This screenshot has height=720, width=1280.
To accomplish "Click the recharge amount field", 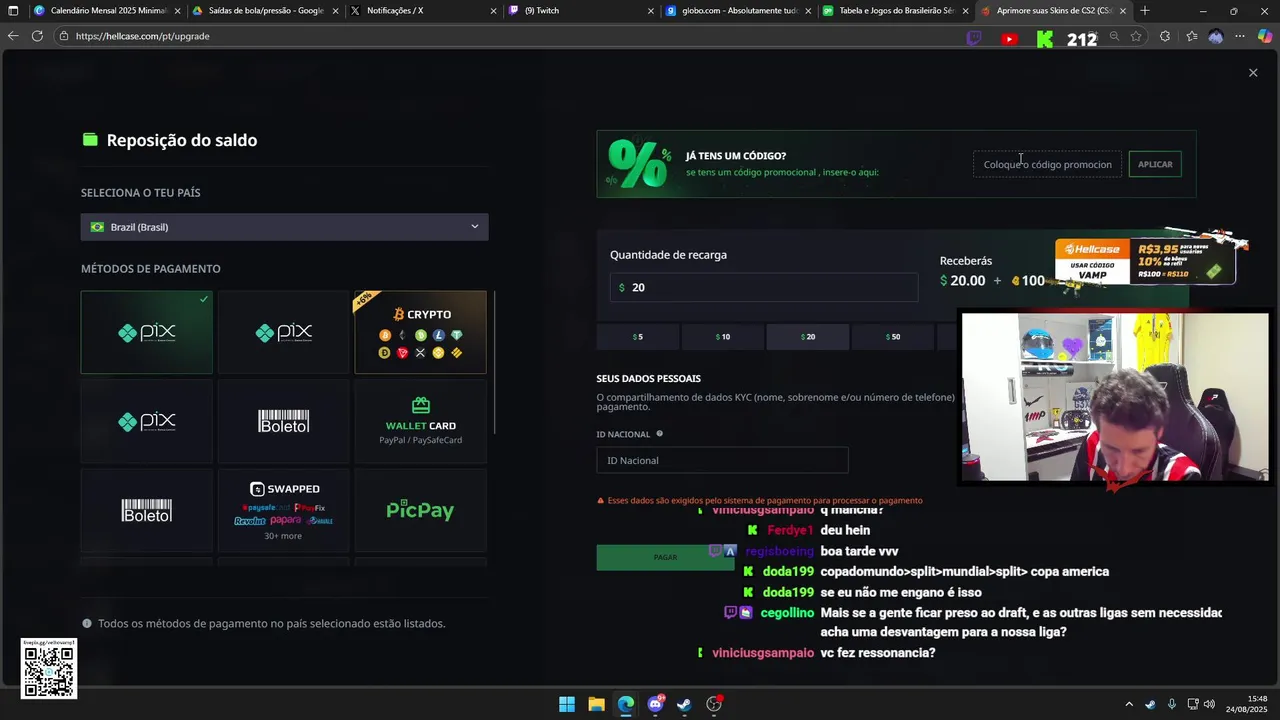I will point(764,287).
